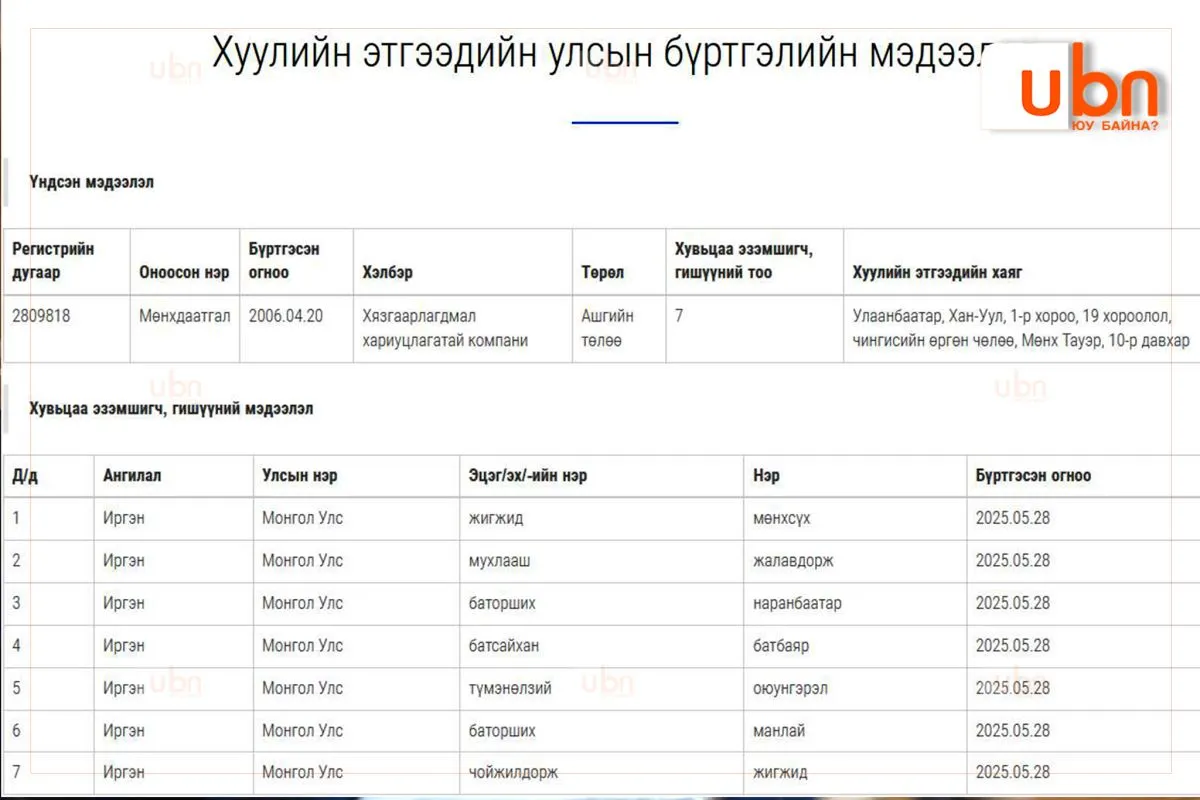Select the name 'манлай'
This screenshot has width=1200, height=800.
tap(779, 731)
